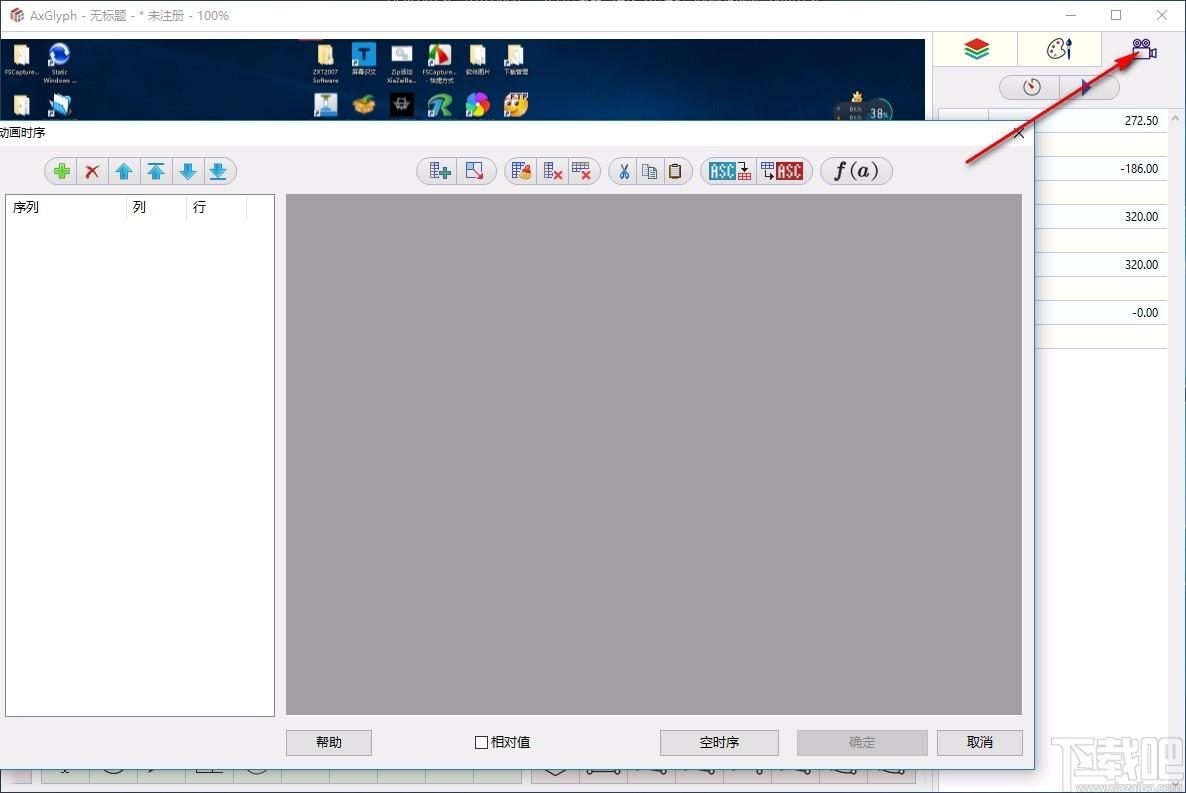Open the palette and brush tab
1186x793 pixels.
tap(1059, 49)
